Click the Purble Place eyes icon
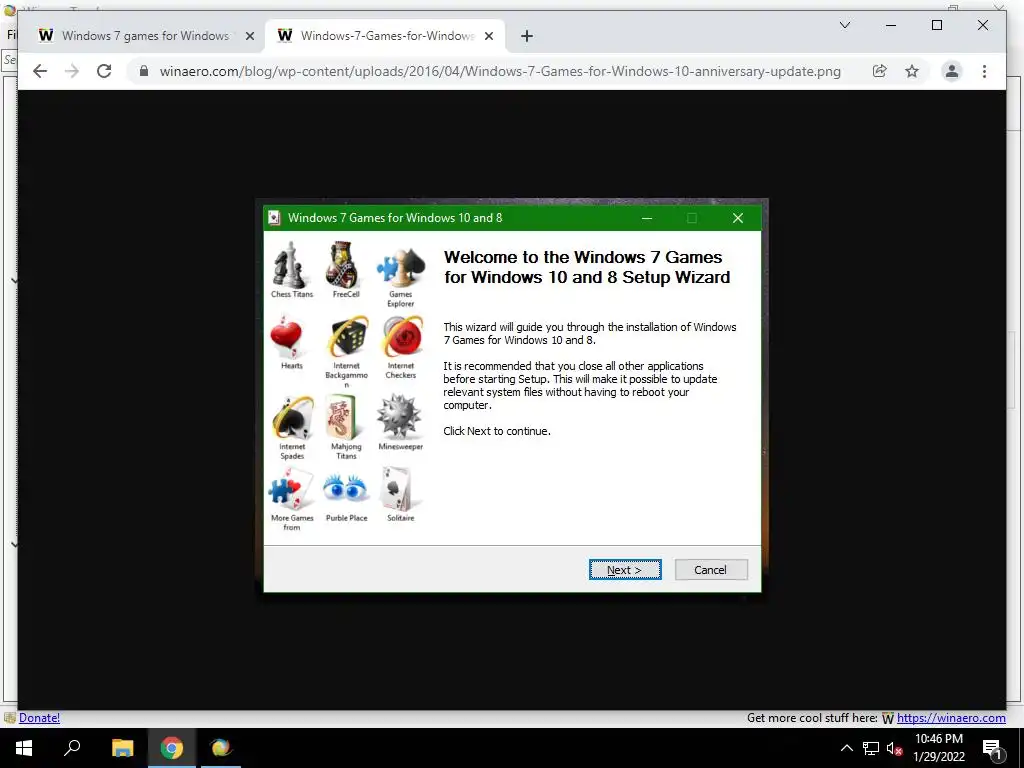Image resolution: width=1024 pixels, height=768 pixels. point(345,488)
